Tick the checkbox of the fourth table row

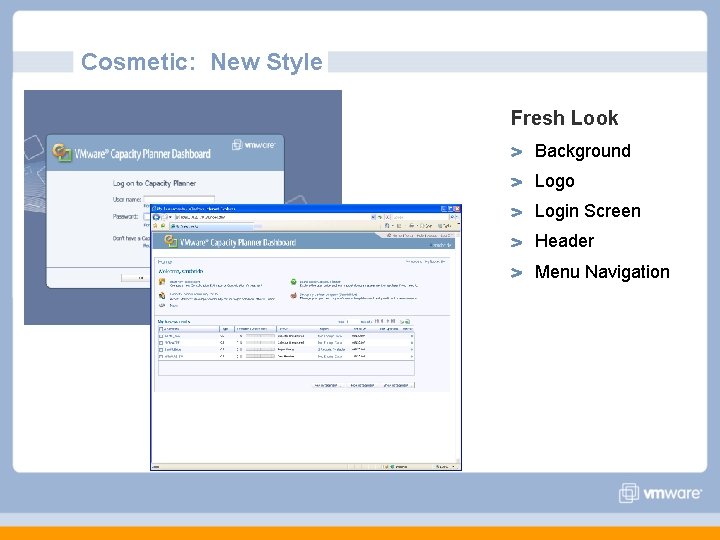click(161, 356)
